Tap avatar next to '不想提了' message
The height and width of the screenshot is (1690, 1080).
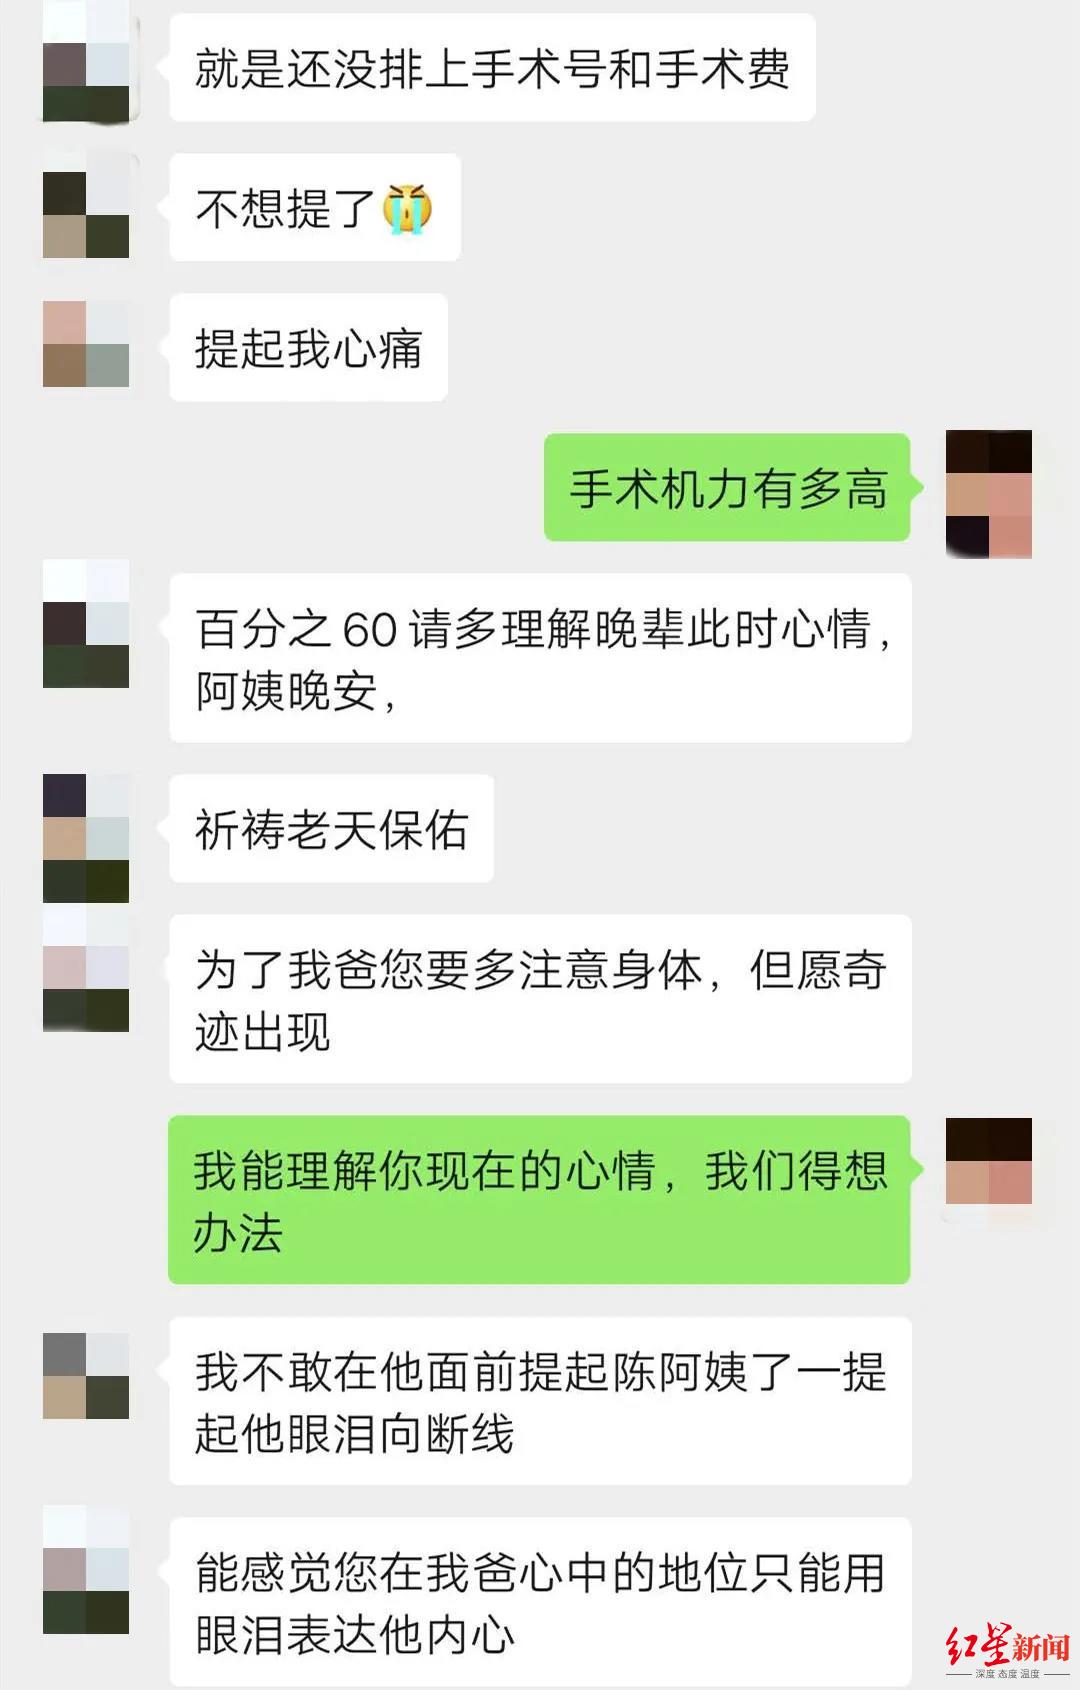86,207
